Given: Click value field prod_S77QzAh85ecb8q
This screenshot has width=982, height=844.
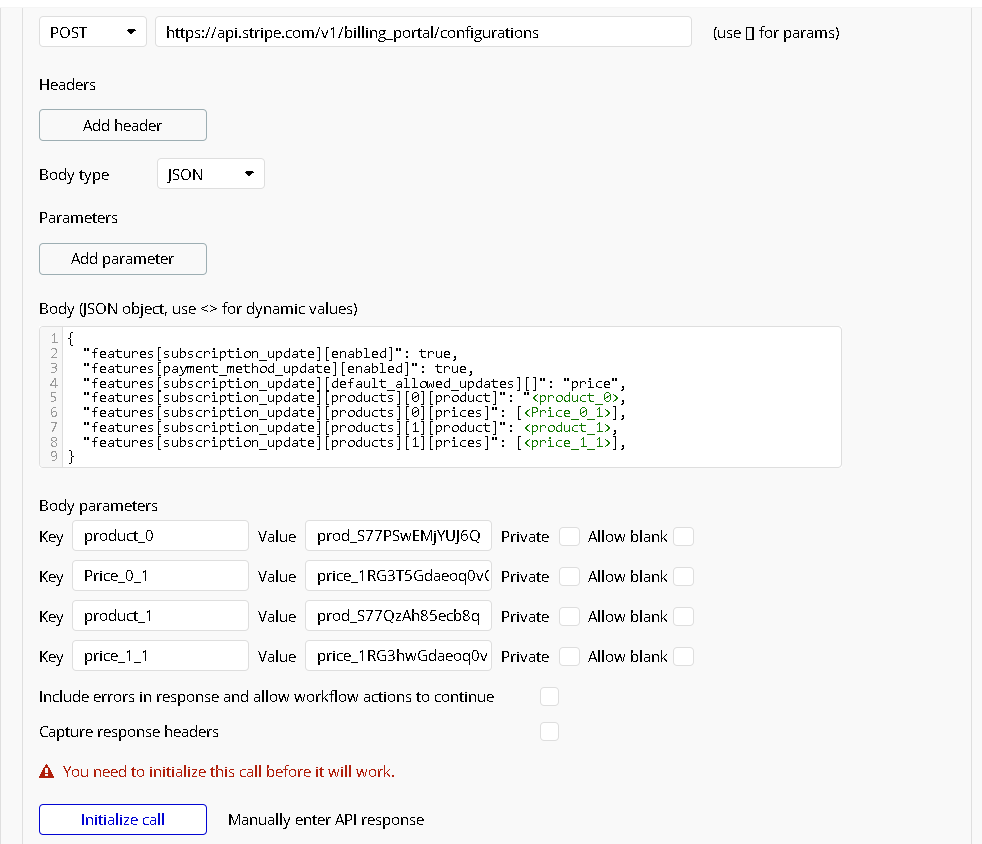Looking at the screenshot, I should [398, 616].
